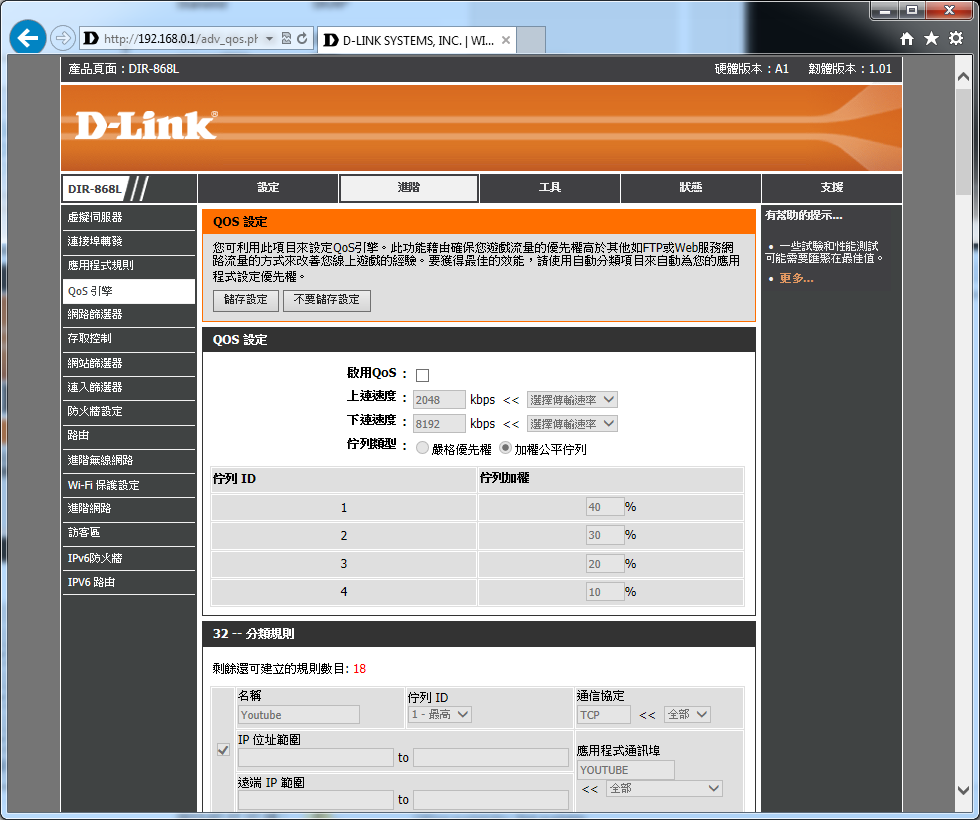Open the 上連速度 transfer rate dropdown
The height and width of the screenshot is (820, 980).
click(572, 399)
